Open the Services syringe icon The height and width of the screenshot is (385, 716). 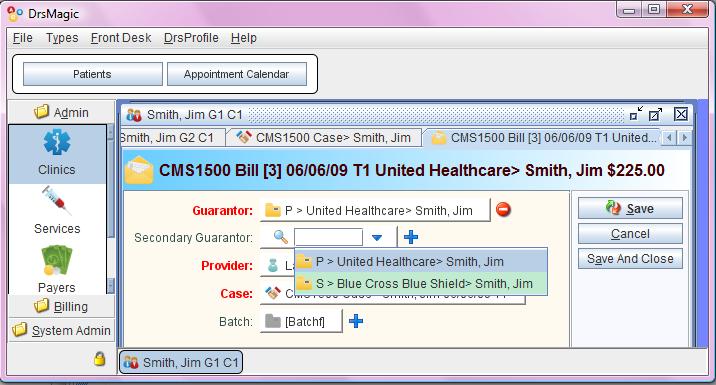click(x=57, y=200)
